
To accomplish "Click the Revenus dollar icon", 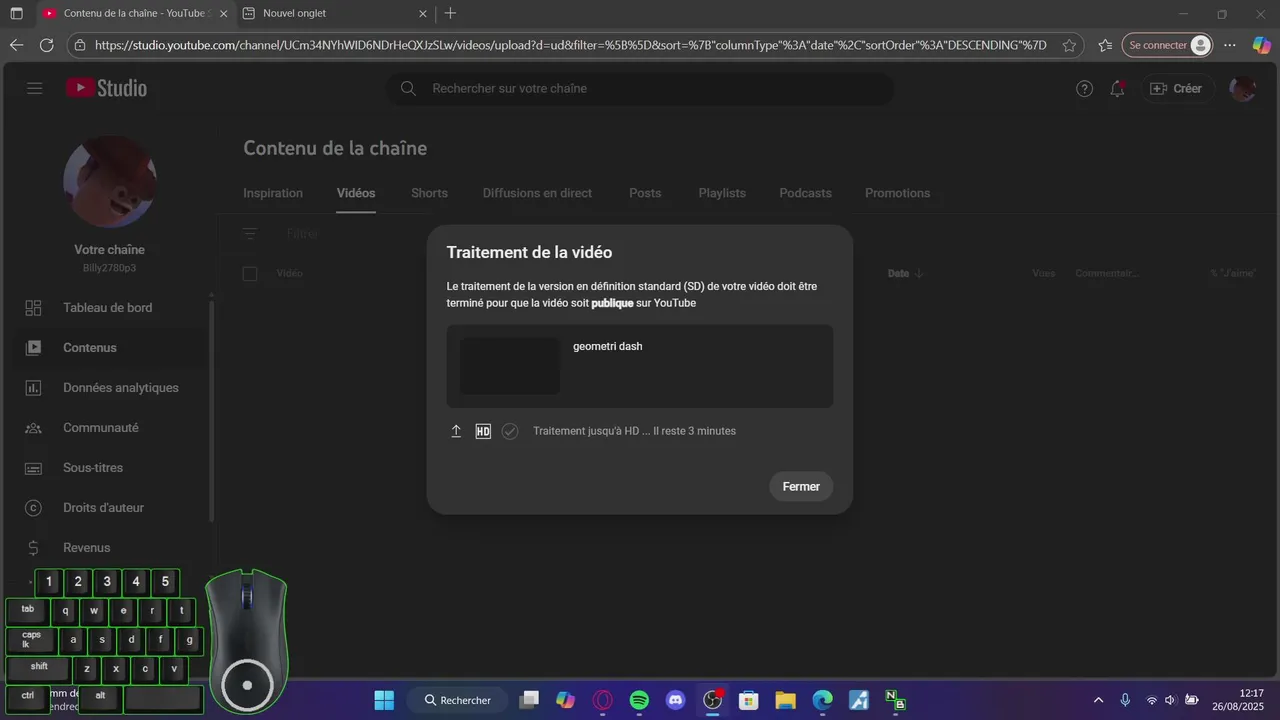I will (x=33, y=548).
